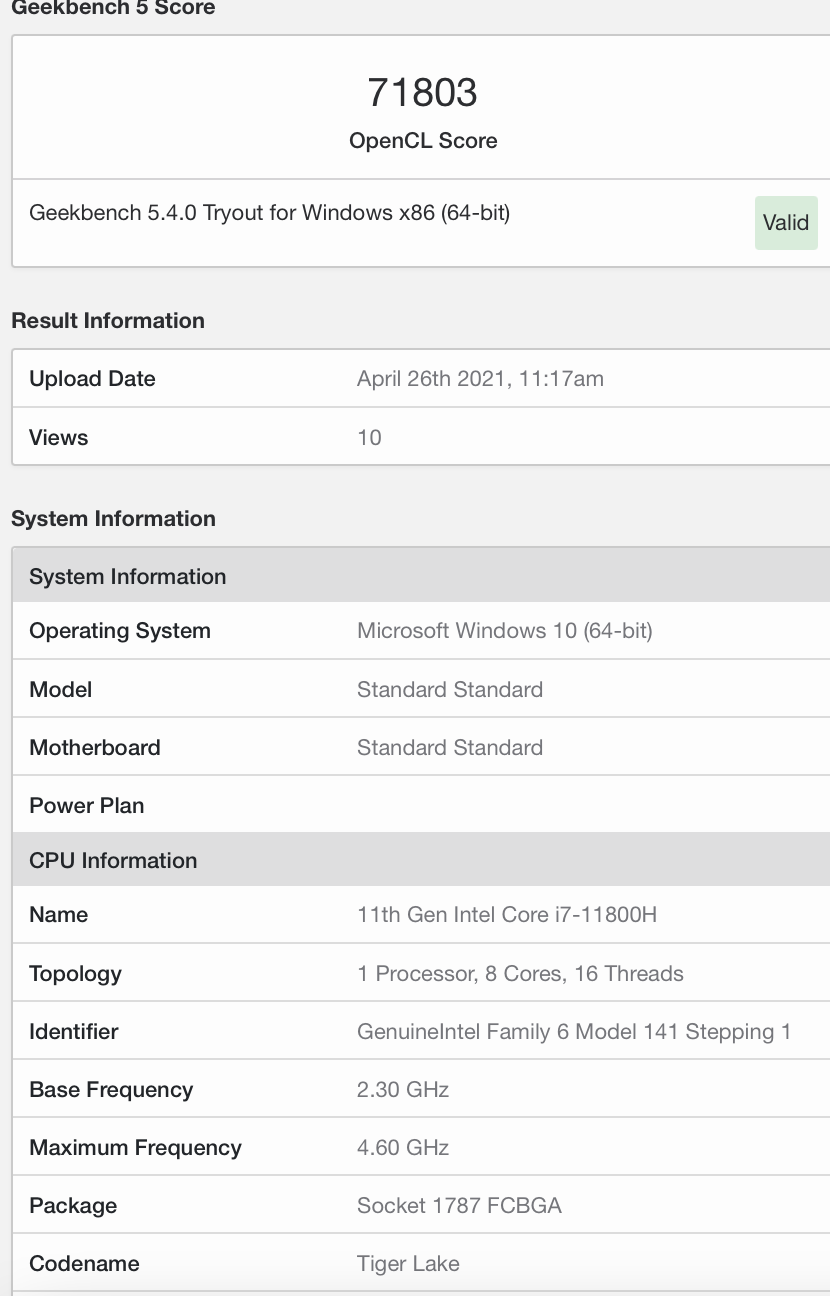Click the 71803 score number
830x1296 pixels.
click(x=423, y=93)
